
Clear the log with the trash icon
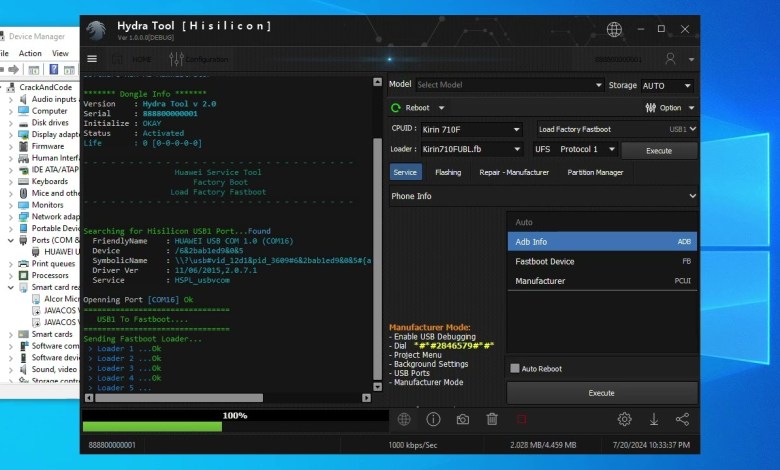[492, 420]
